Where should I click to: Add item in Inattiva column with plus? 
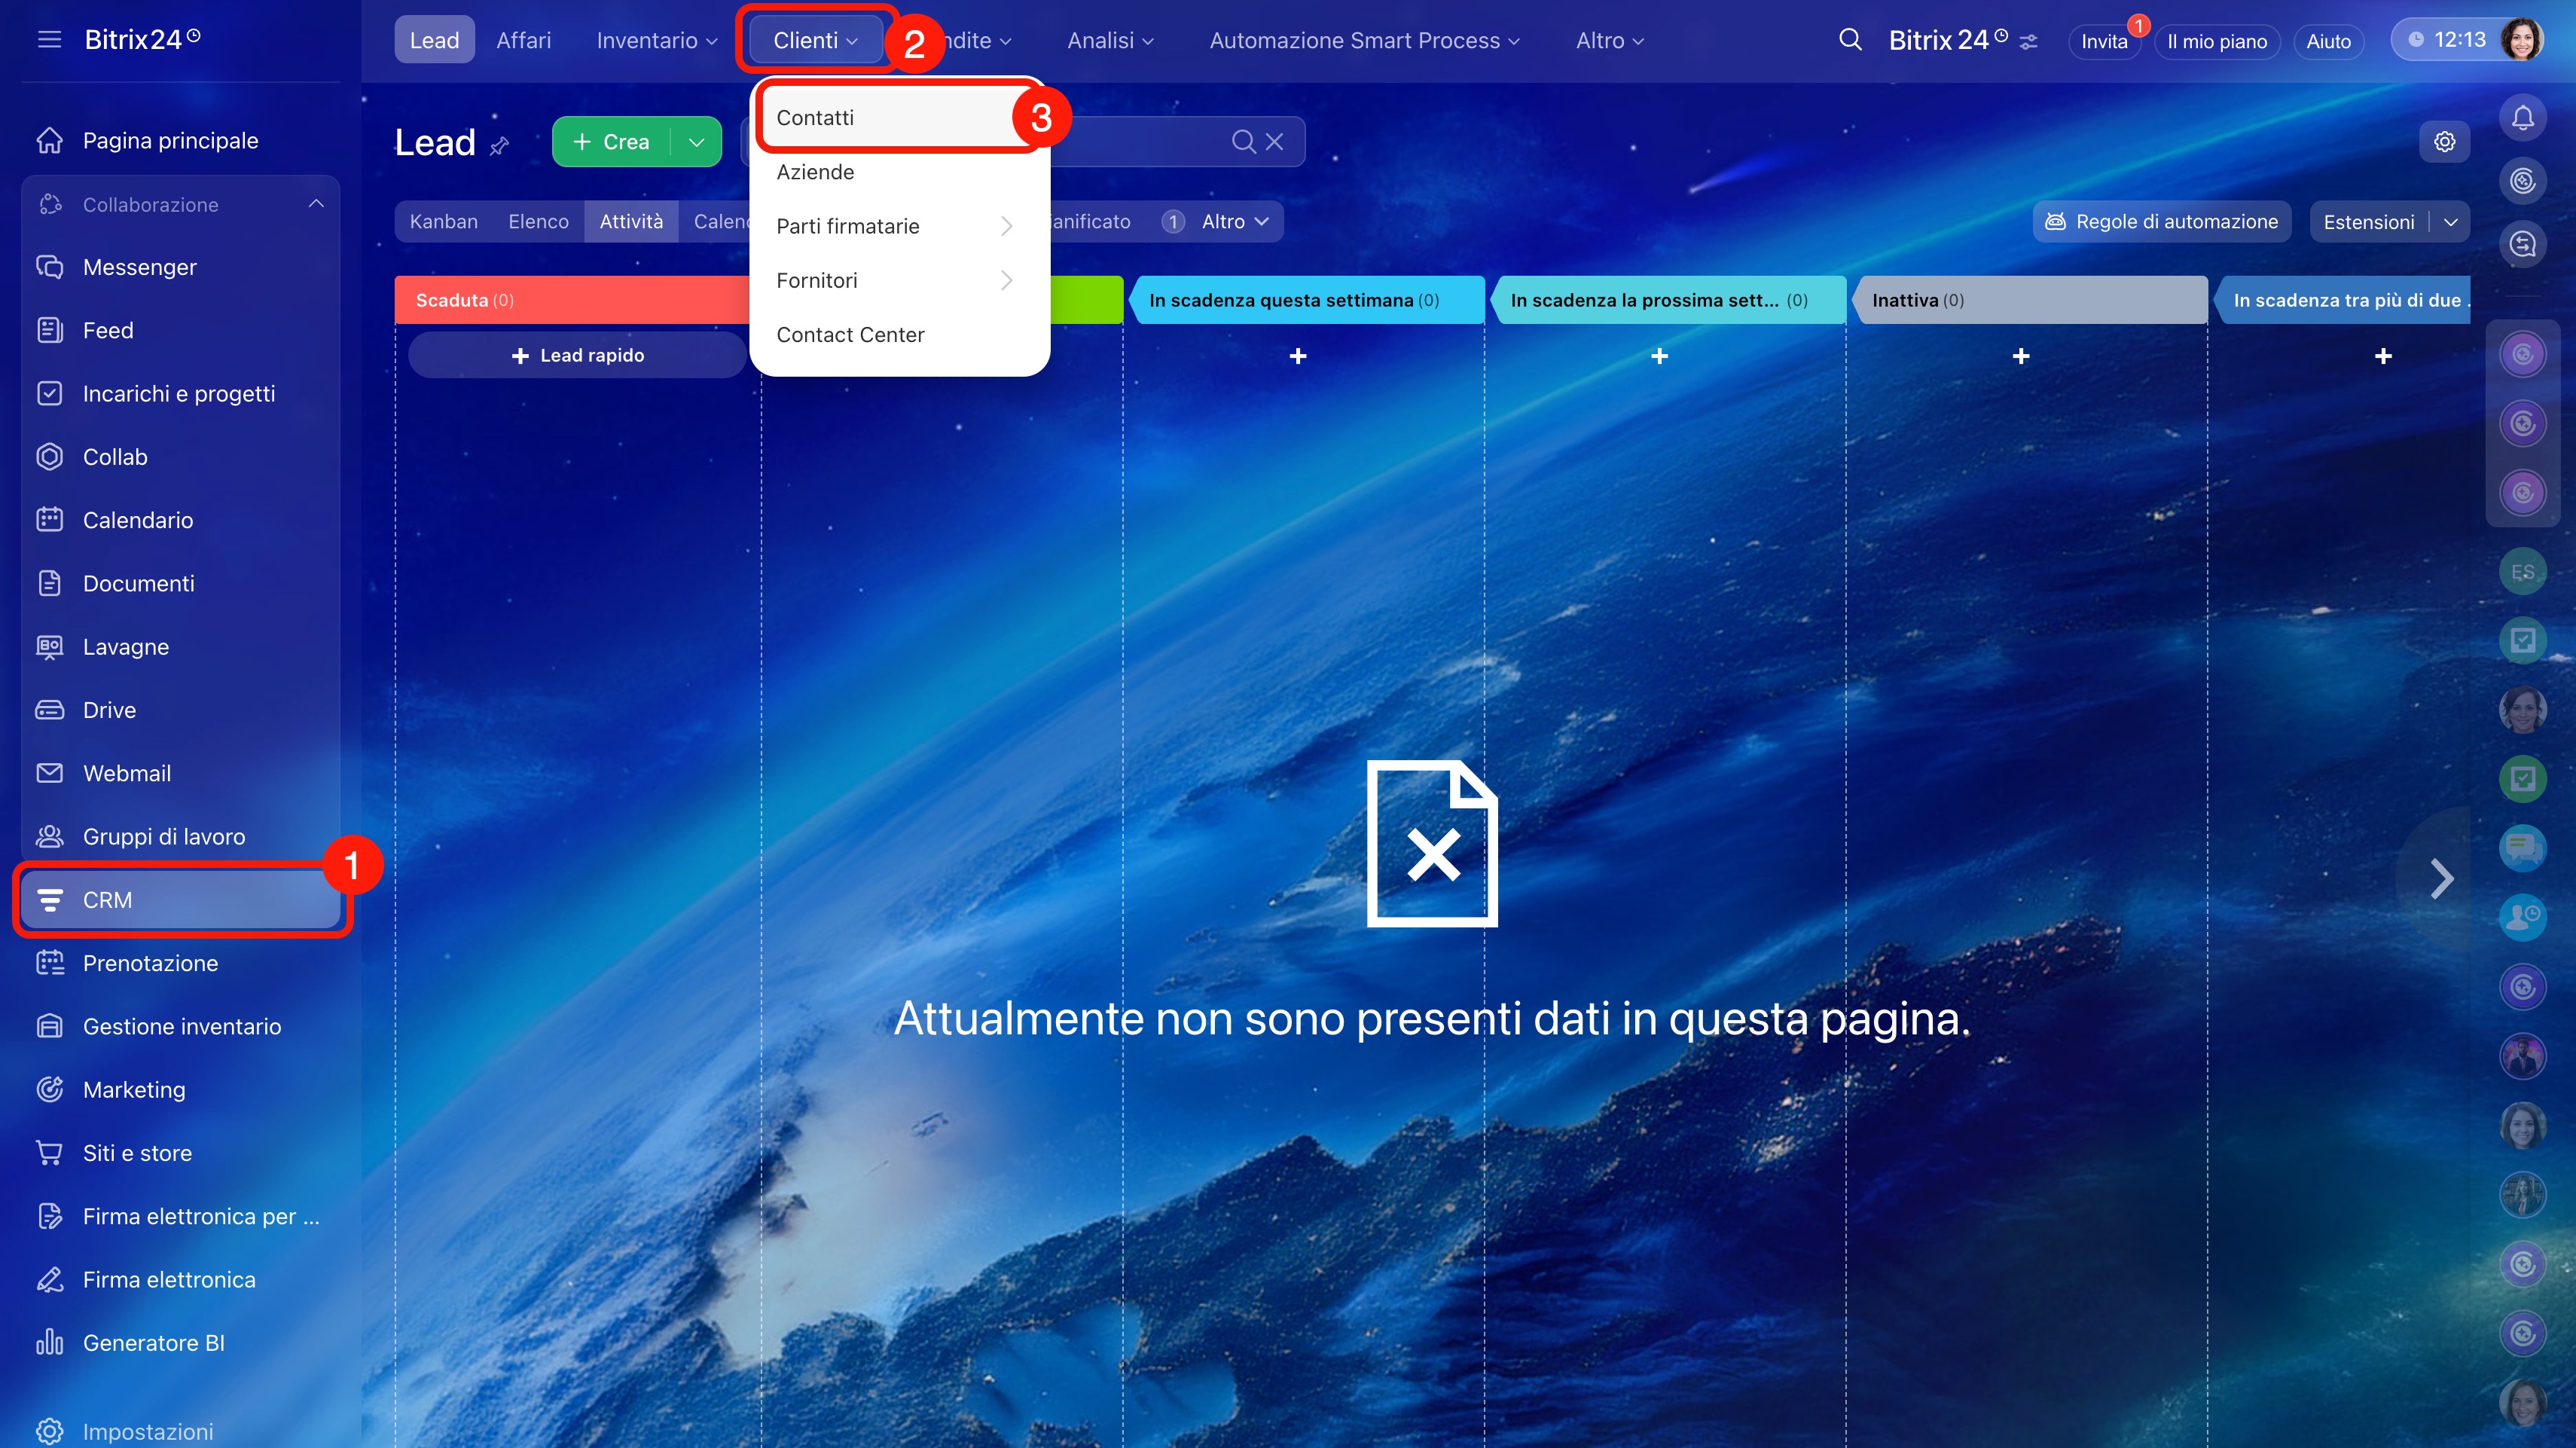(2021, 356)
